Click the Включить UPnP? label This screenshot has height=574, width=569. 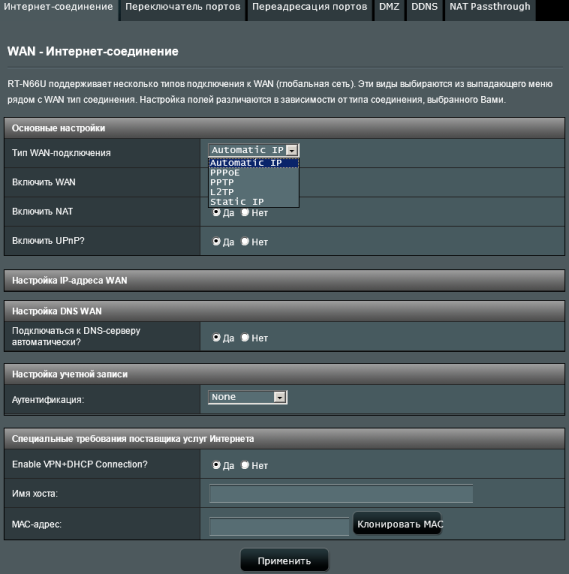coord(48,241)
